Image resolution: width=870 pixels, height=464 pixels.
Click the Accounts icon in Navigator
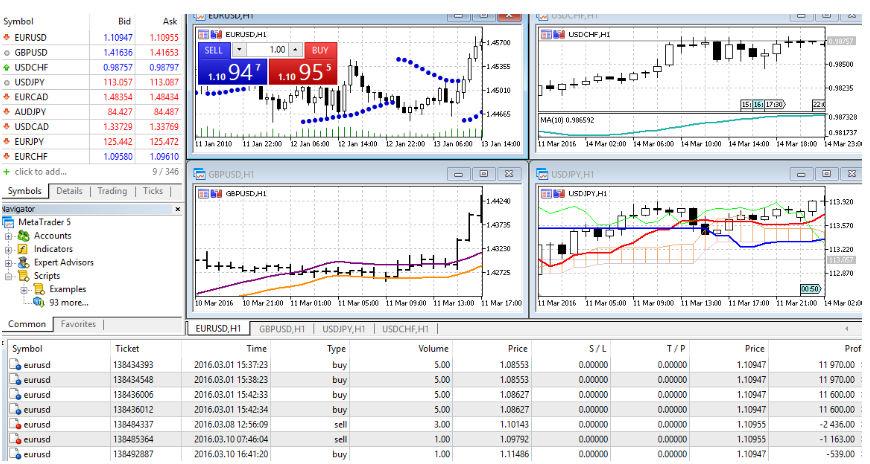(x=23, y=236)
